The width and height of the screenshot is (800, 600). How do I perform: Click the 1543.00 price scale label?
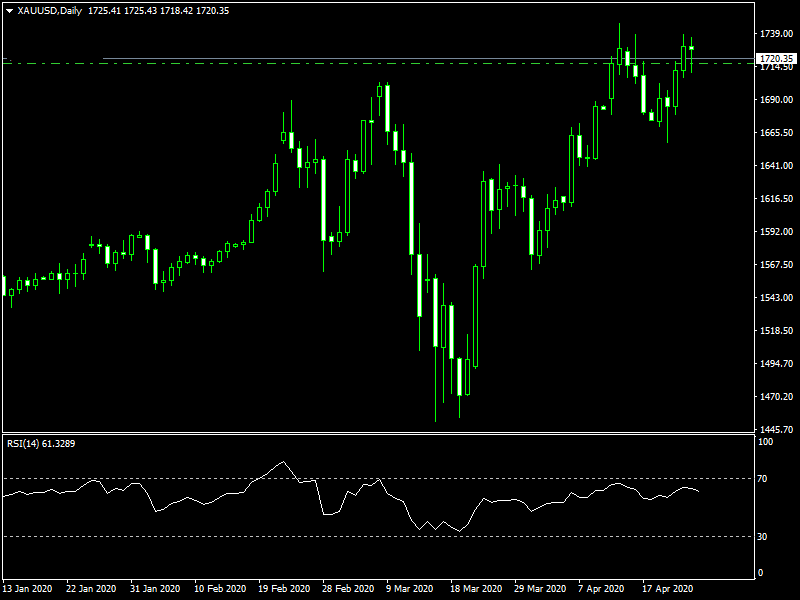pyautogui.click(x=777, y=297)
